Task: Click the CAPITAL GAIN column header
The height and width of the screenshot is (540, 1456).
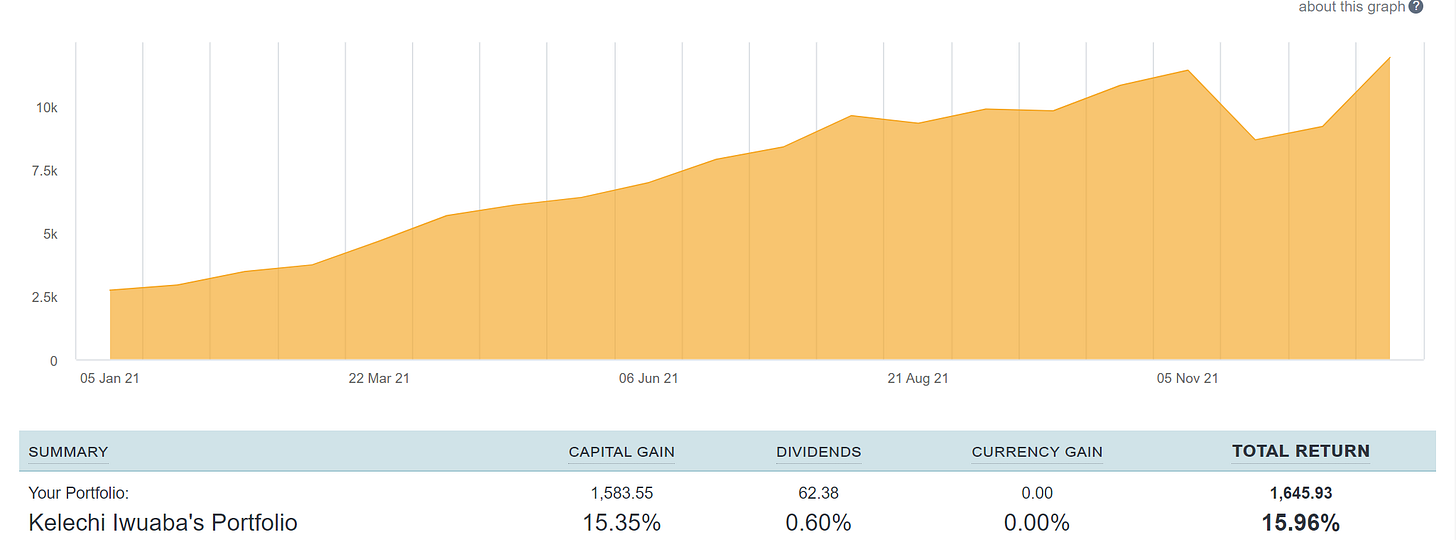Action: tap(622, 452)
